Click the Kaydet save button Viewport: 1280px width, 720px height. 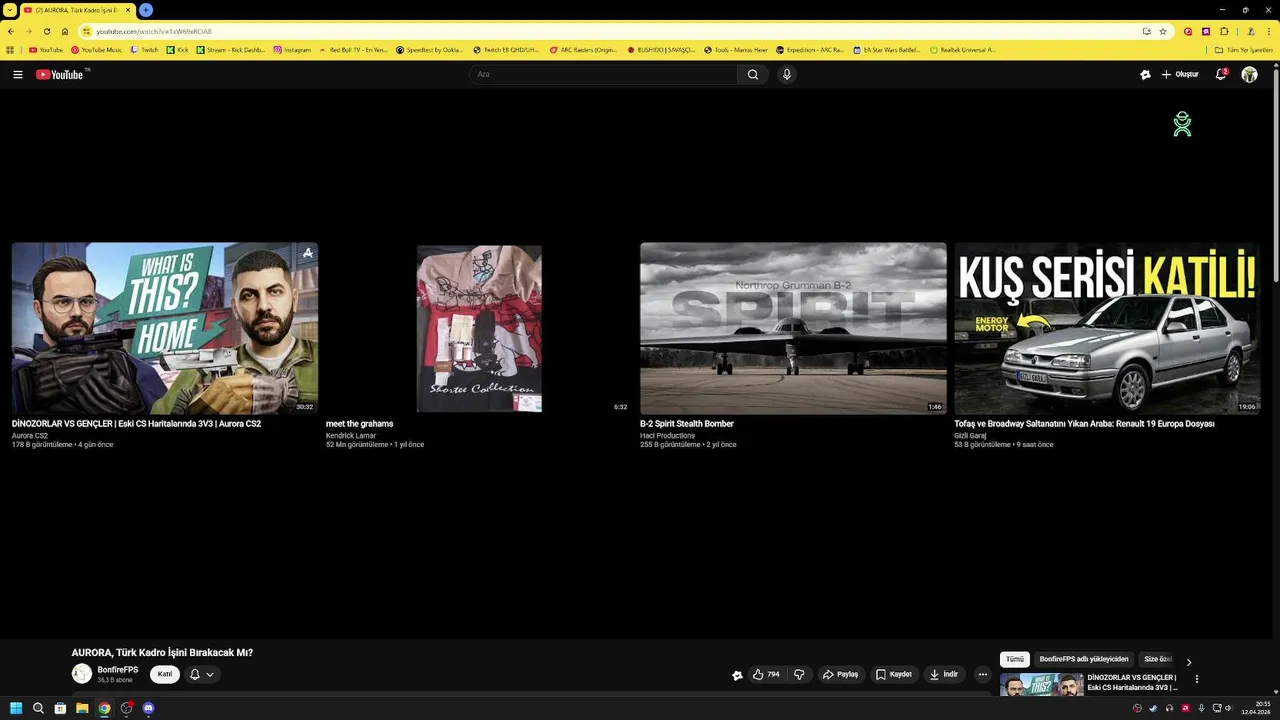[893, 674]
